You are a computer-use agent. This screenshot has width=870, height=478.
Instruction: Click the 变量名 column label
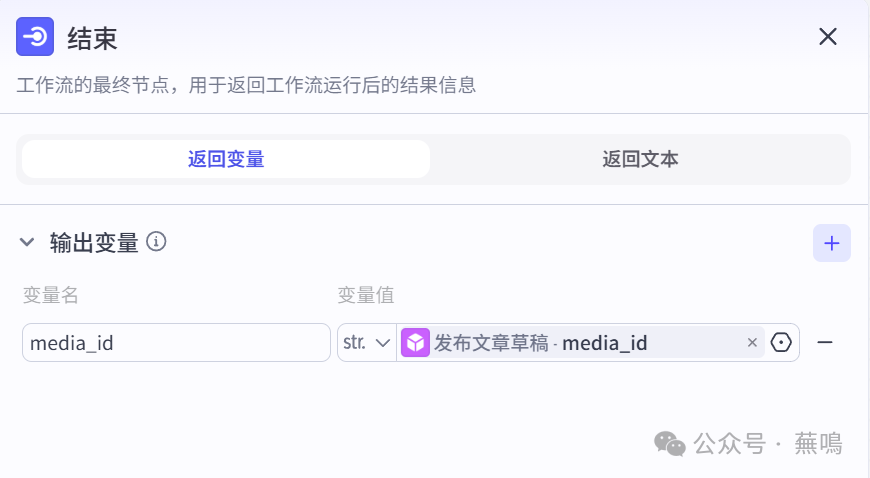click(51, 294)
